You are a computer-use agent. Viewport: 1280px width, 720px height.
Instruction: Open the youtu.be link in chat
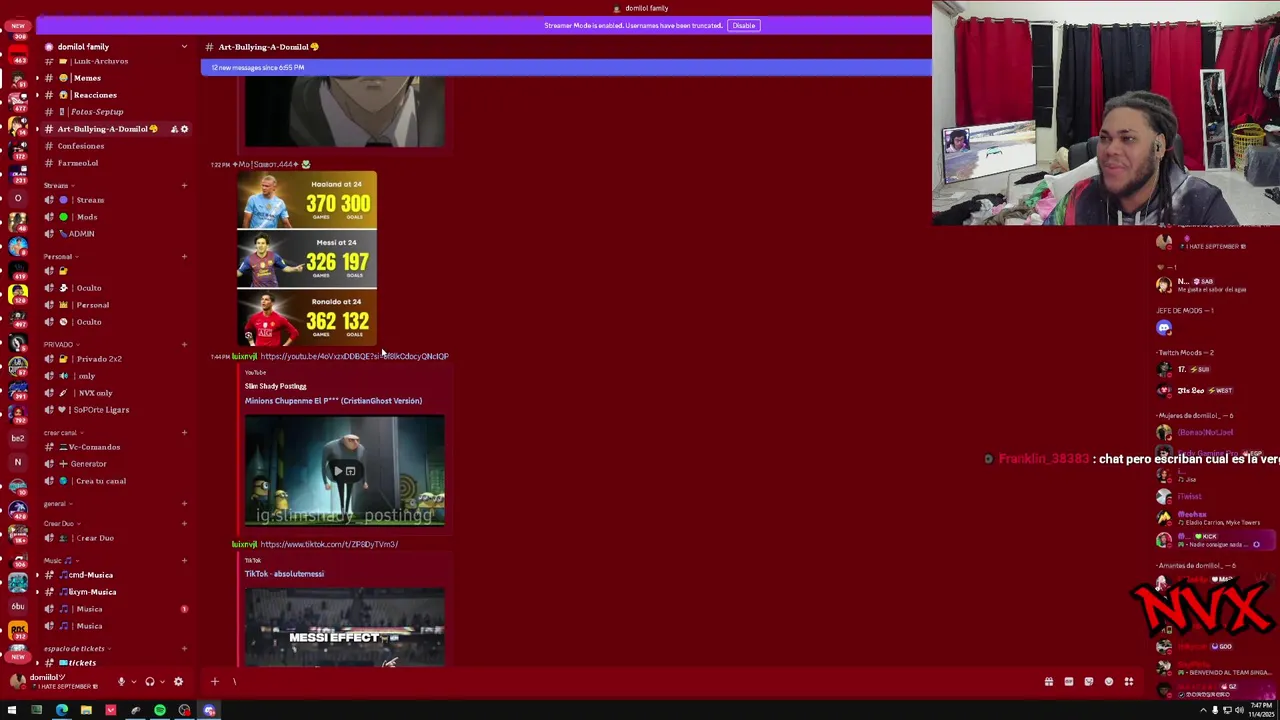[354, 356]
